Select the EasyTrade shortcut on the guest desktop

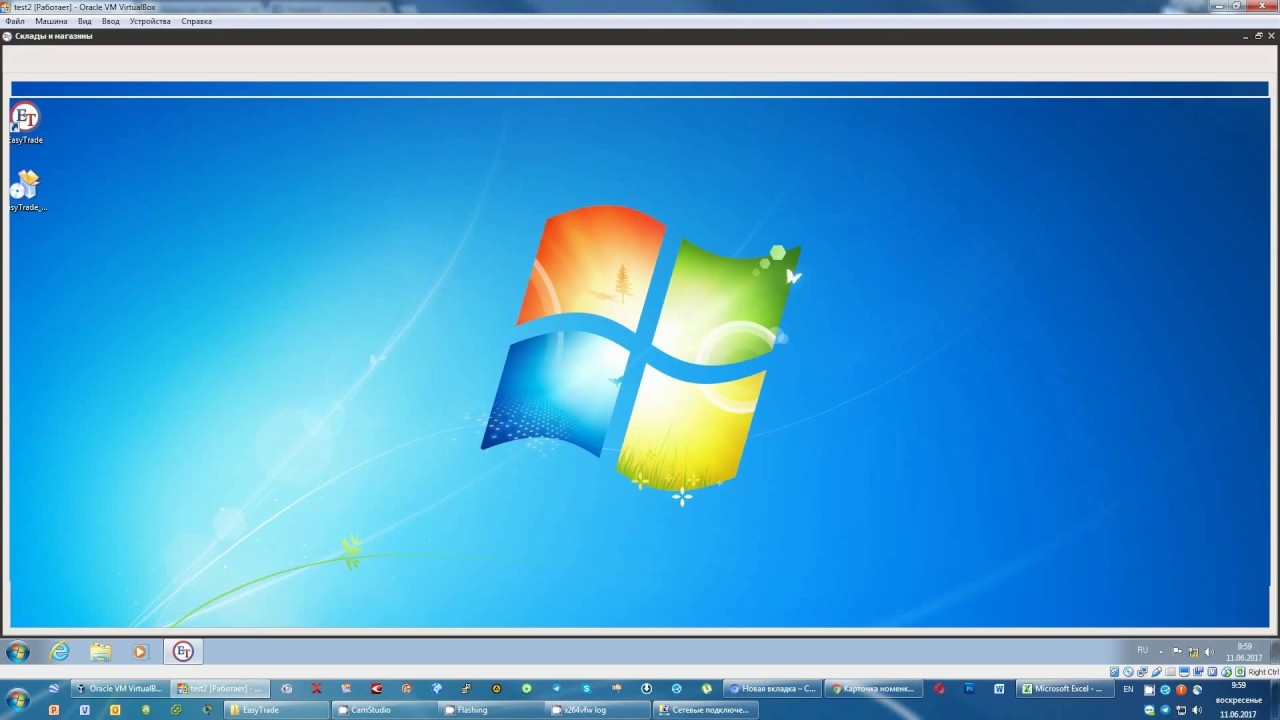tap(26, 123)
